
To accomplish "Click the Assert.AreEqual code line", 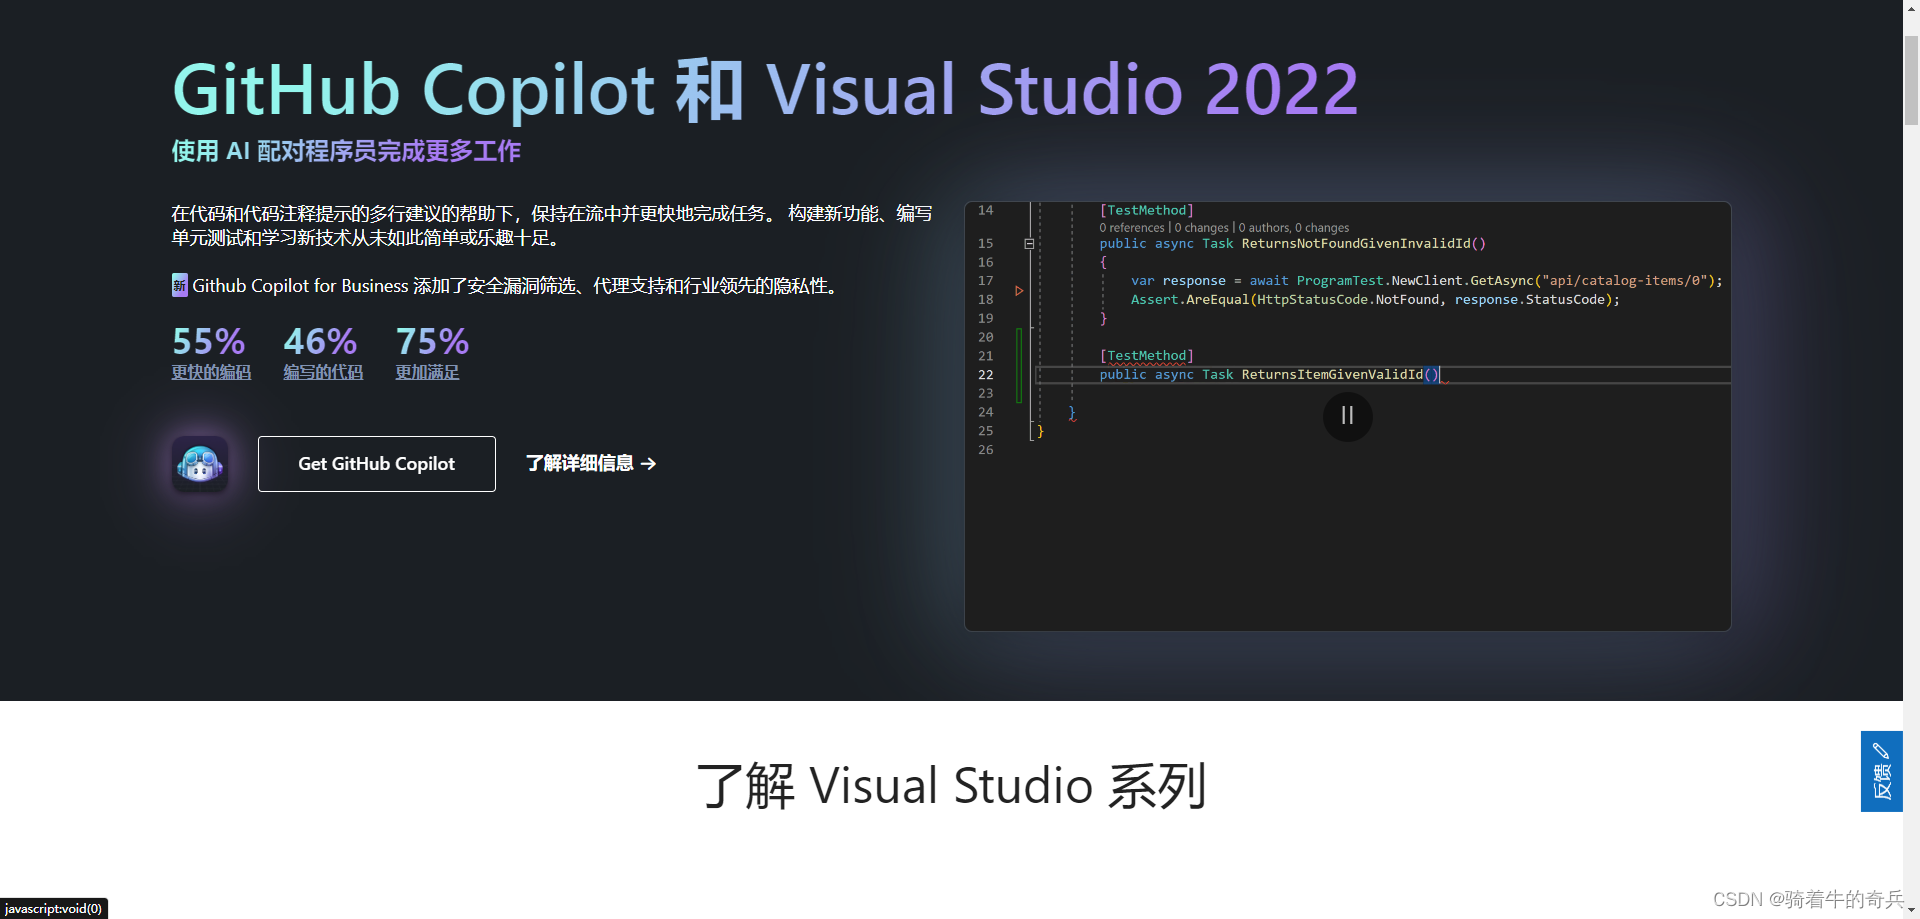I will pos(1375,300).
